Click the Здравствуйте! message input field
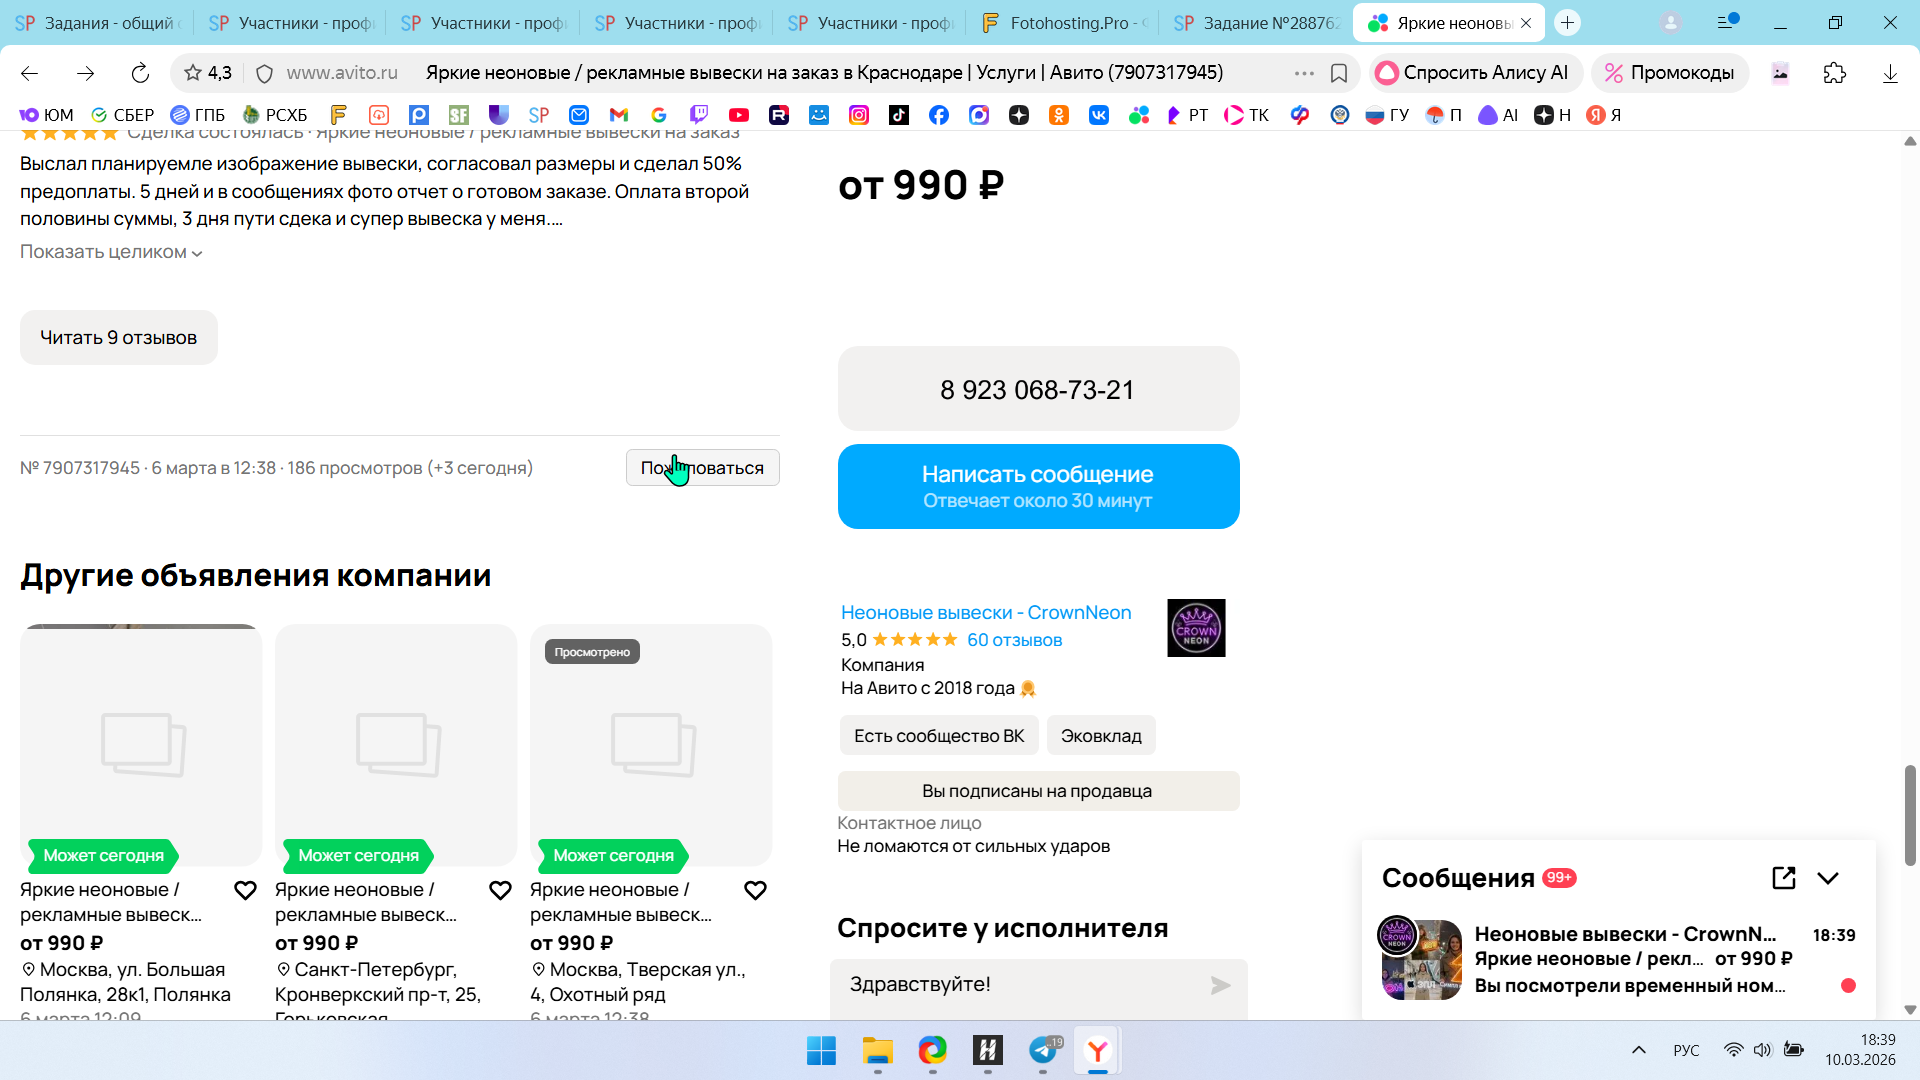Image resolution: width=1920 pixels, height=1080 pixels. 1020,984
